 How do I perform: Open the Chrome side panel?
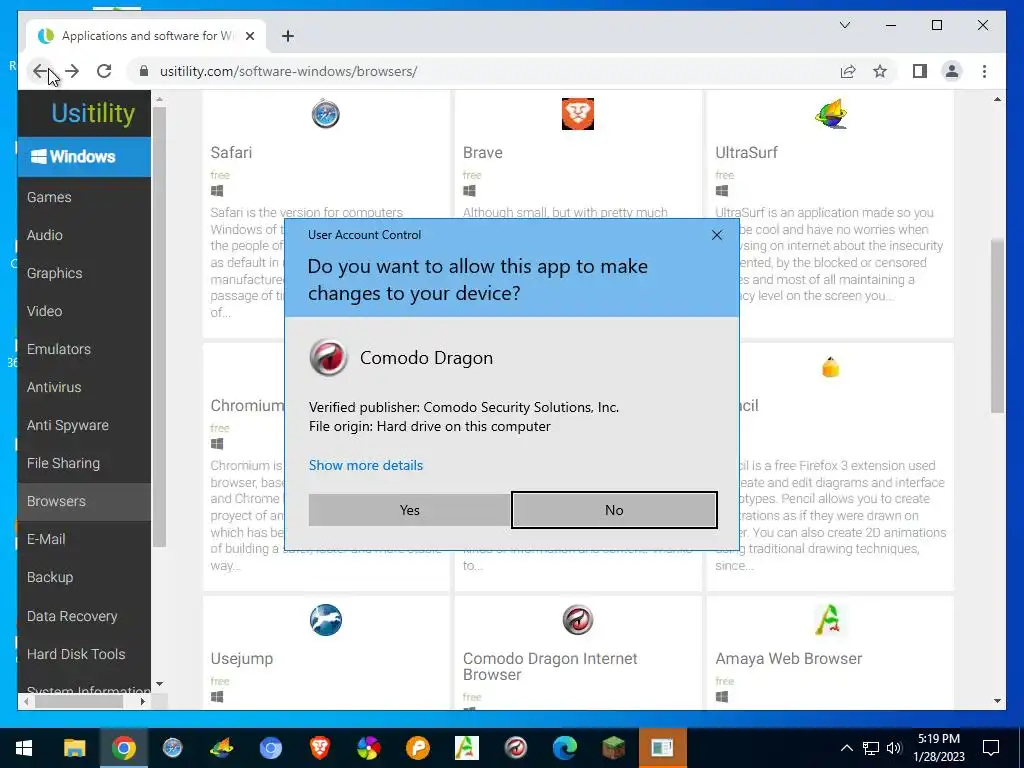(920, 71)
